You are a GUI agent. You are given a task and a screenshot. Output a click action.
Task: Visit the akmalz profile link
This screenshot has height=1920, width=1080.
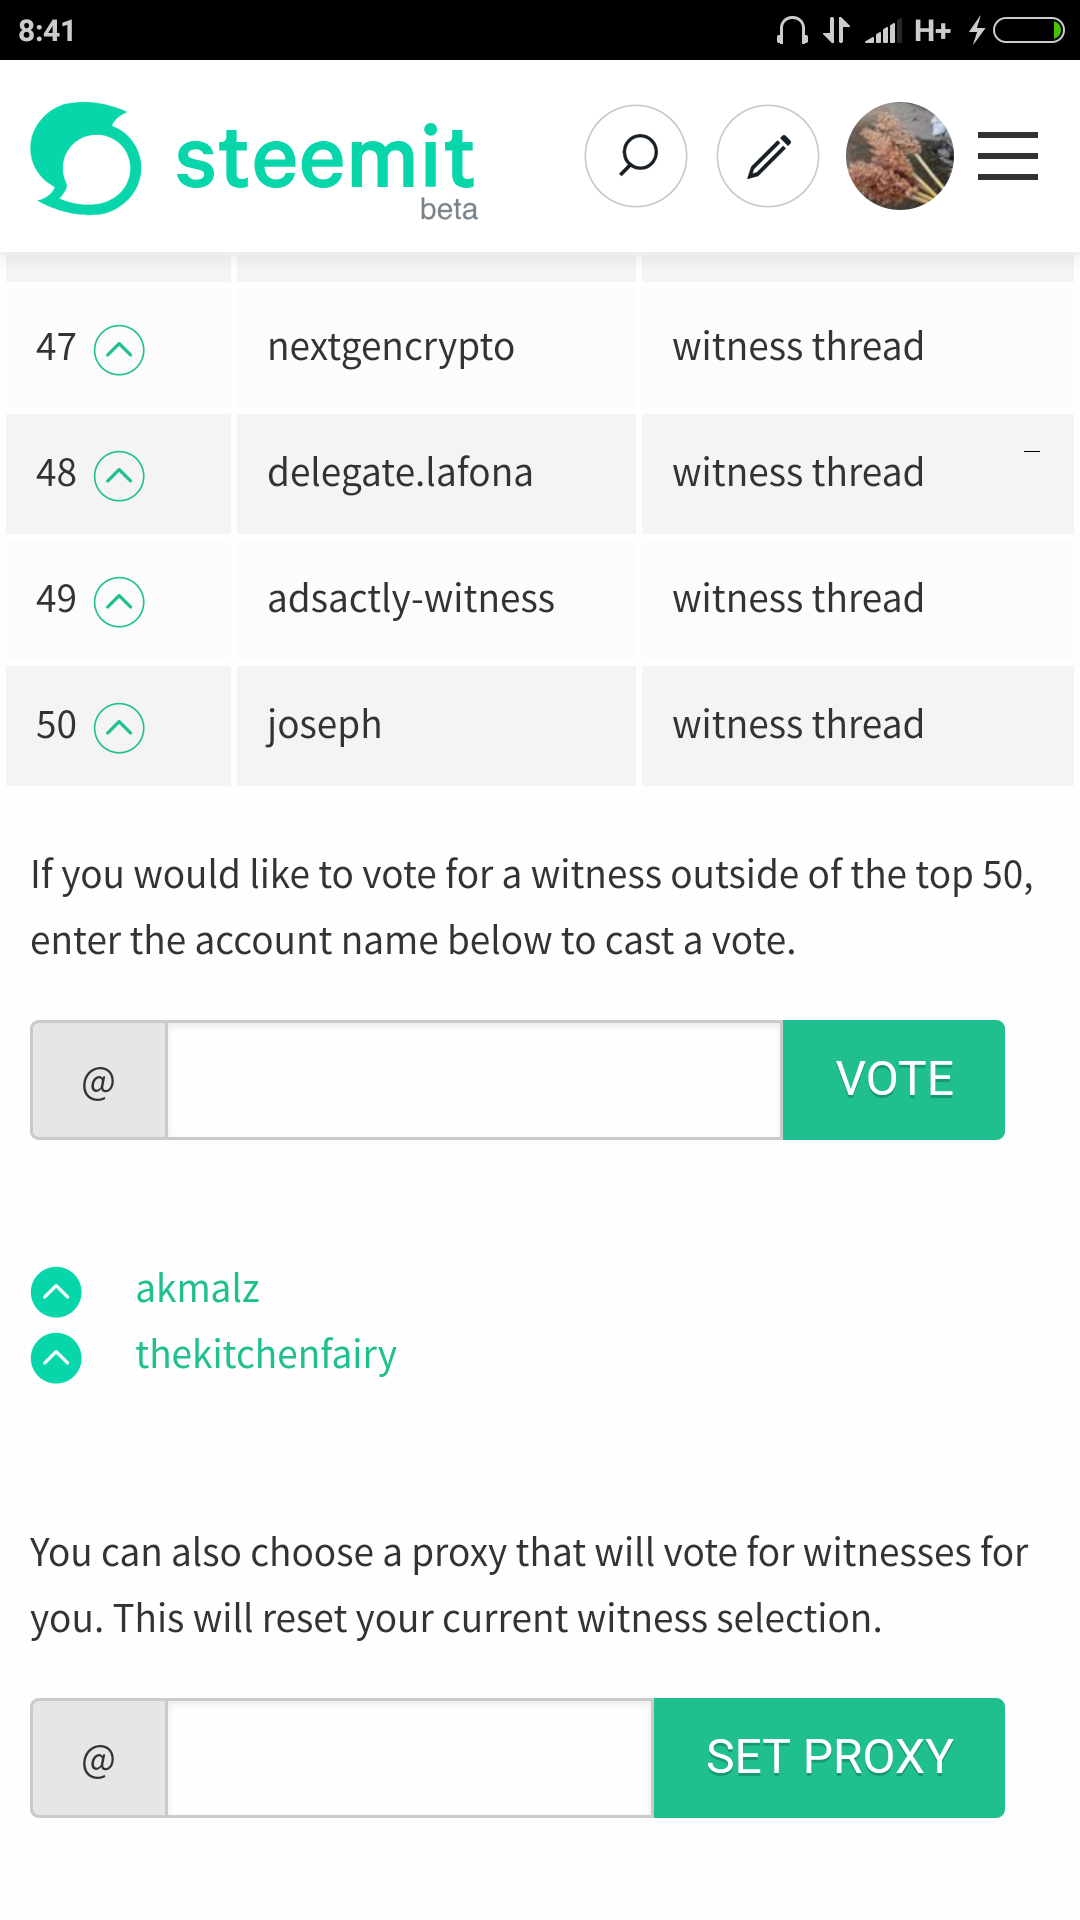198,1289
